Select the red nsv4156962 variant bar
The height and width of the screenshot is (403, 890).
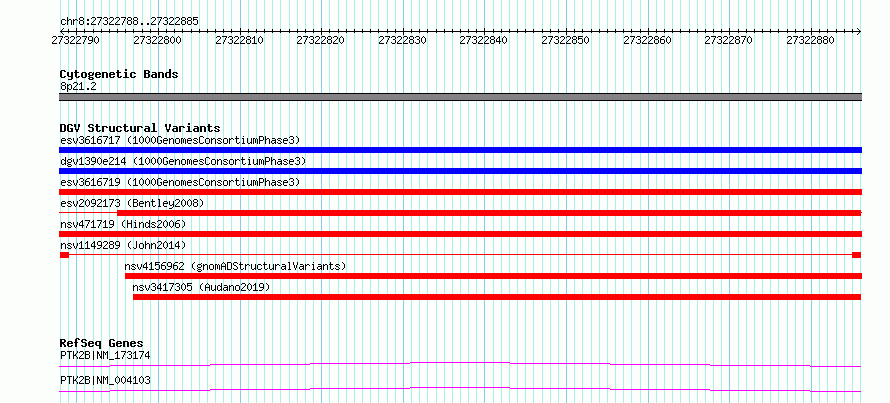pyautogui.click(x=494, y=276)
